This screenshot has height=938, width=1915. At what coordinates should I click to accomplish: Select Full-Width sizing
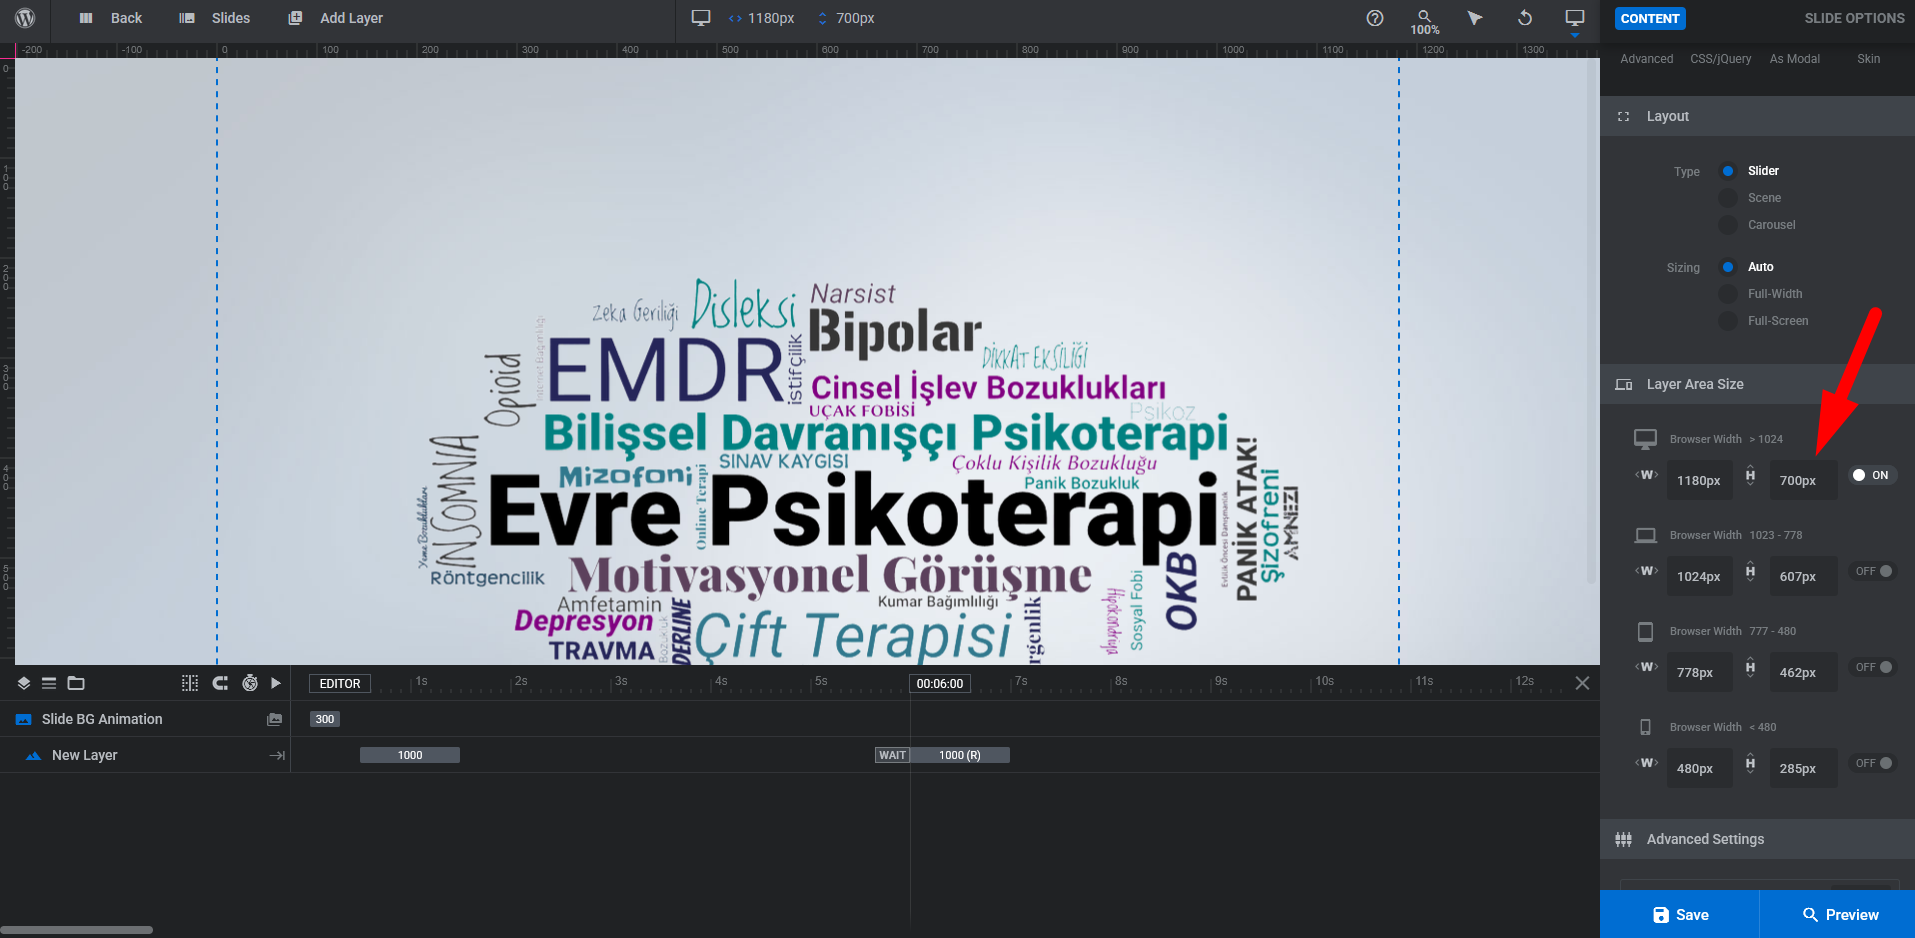(1728, 294)
